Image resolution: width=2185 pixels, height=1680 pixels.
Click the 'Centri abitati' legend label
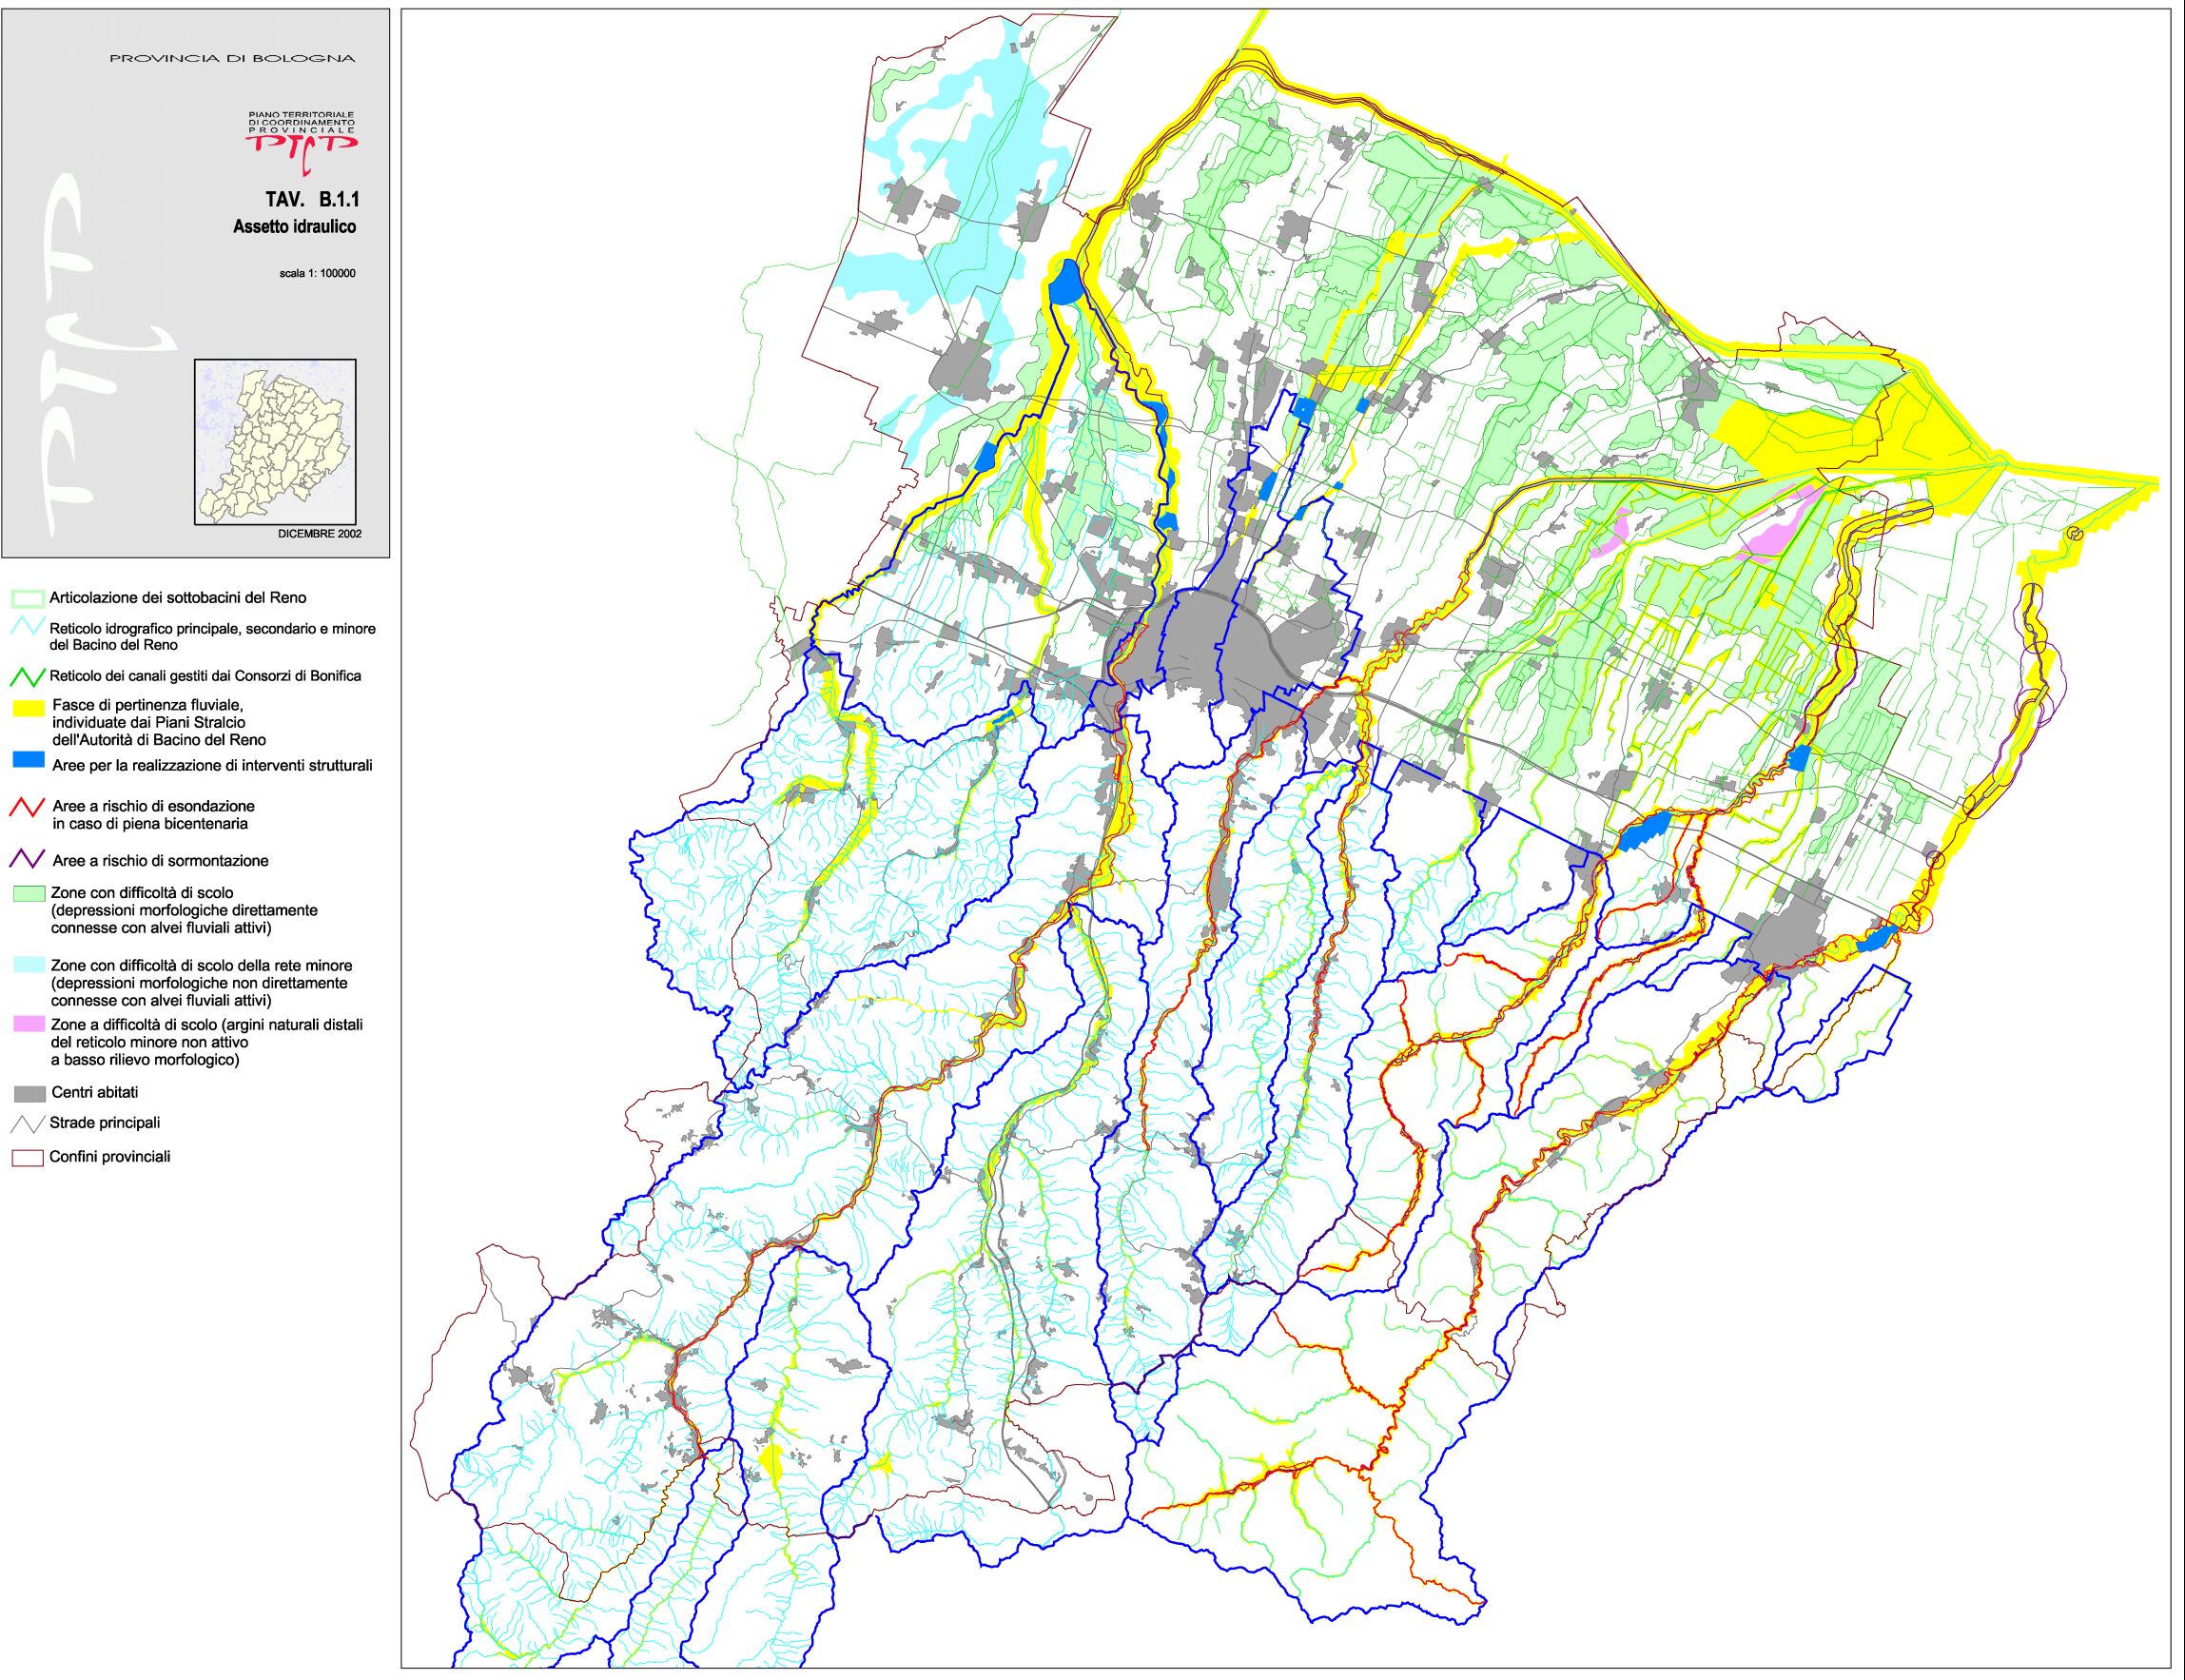tap(94, 1093)
